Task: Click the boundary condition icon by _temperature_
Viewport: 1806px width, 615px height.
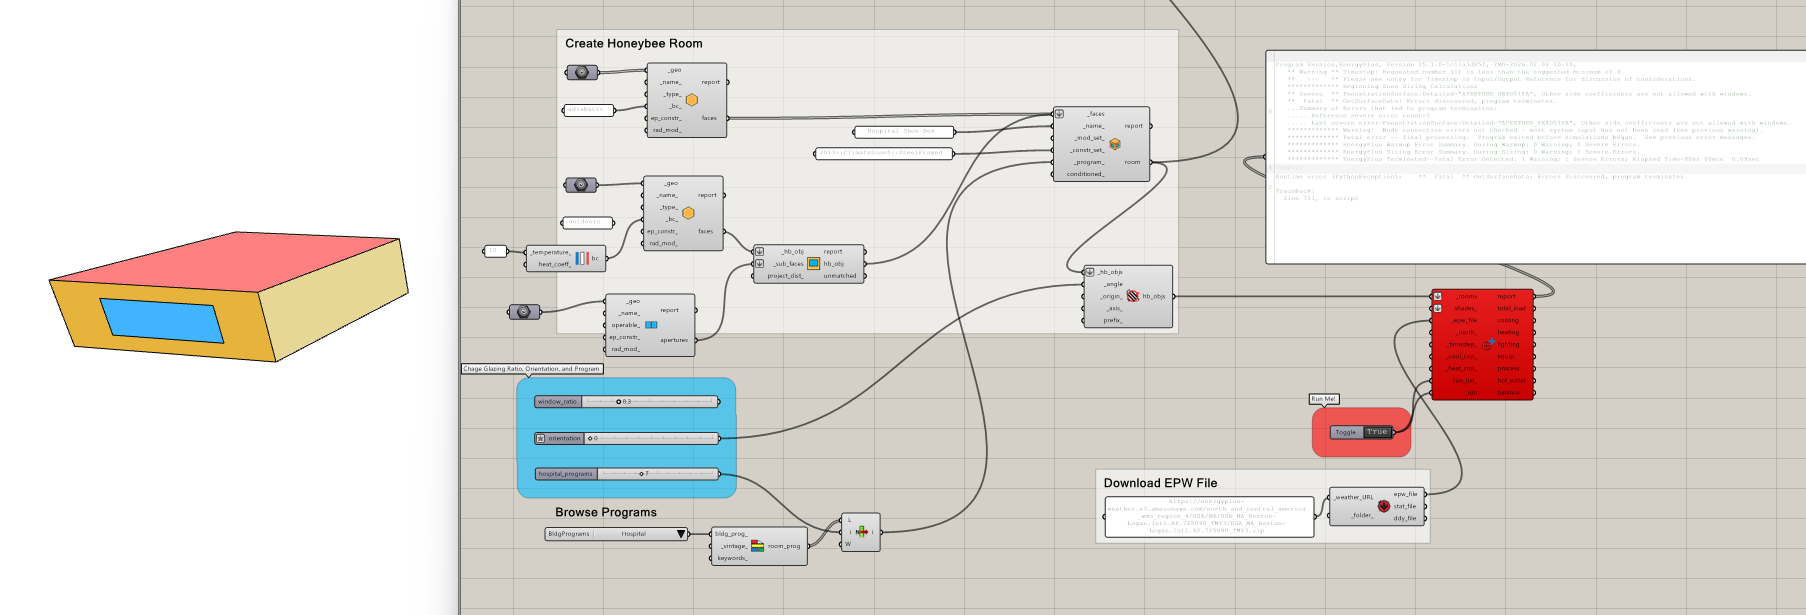Action: (x=581, y=258)
